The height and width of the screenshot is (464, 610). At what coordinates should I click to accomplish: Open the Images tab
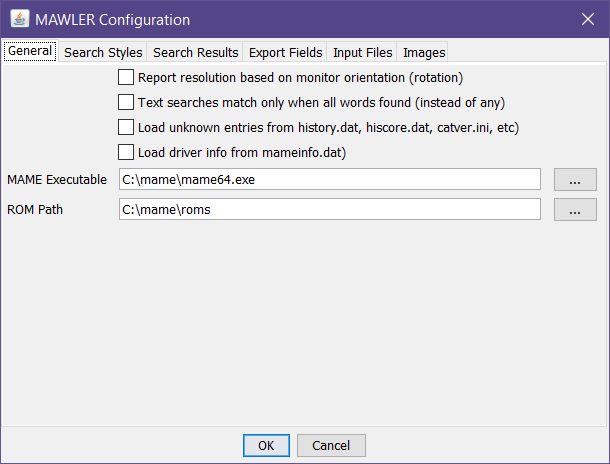point(424,53)
